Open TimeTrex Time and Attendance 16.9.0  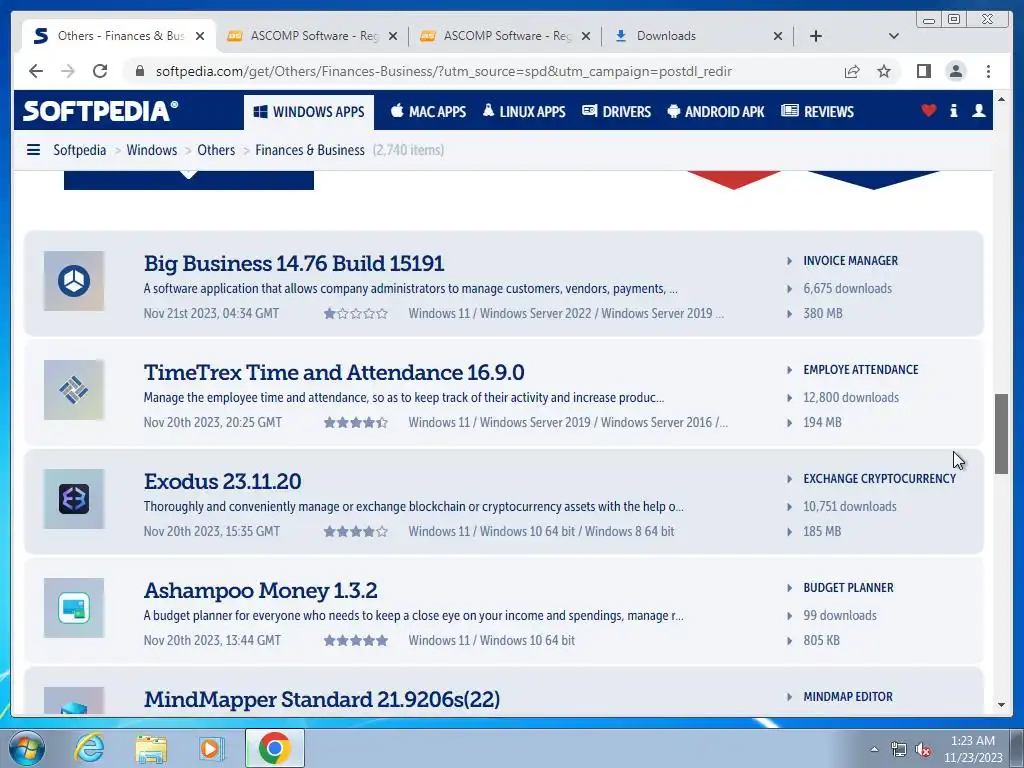(x=334, y=372)
